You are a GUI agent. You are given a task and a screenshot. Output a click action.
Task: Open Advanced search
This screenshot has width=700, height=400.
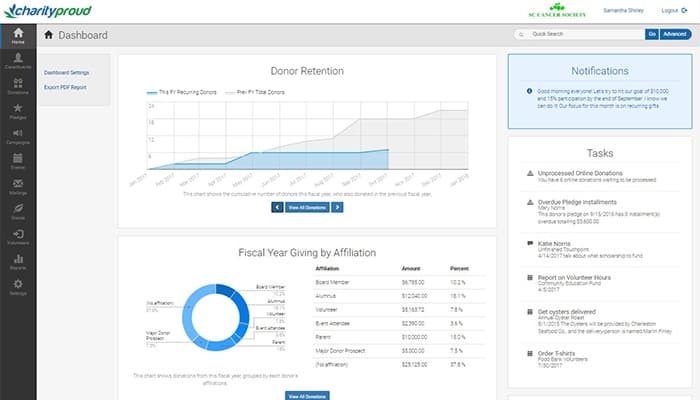click(x=675, y=34)
